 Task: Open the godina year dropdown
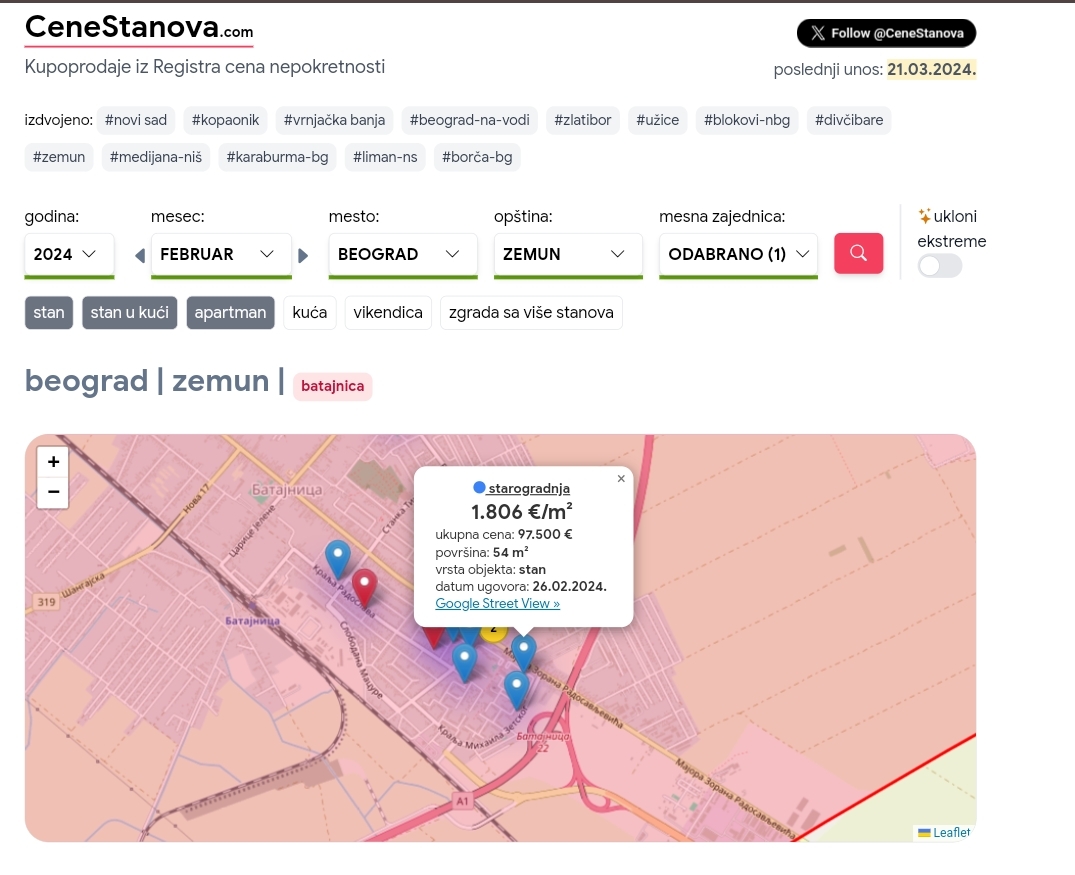69,254
